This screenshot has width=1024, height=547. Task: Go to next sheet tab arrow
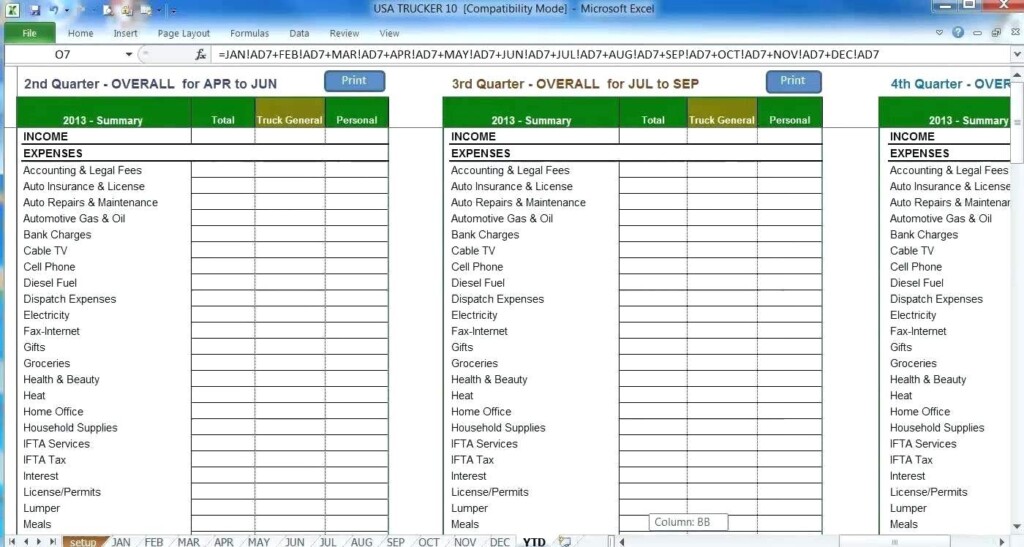pos(39,542)
